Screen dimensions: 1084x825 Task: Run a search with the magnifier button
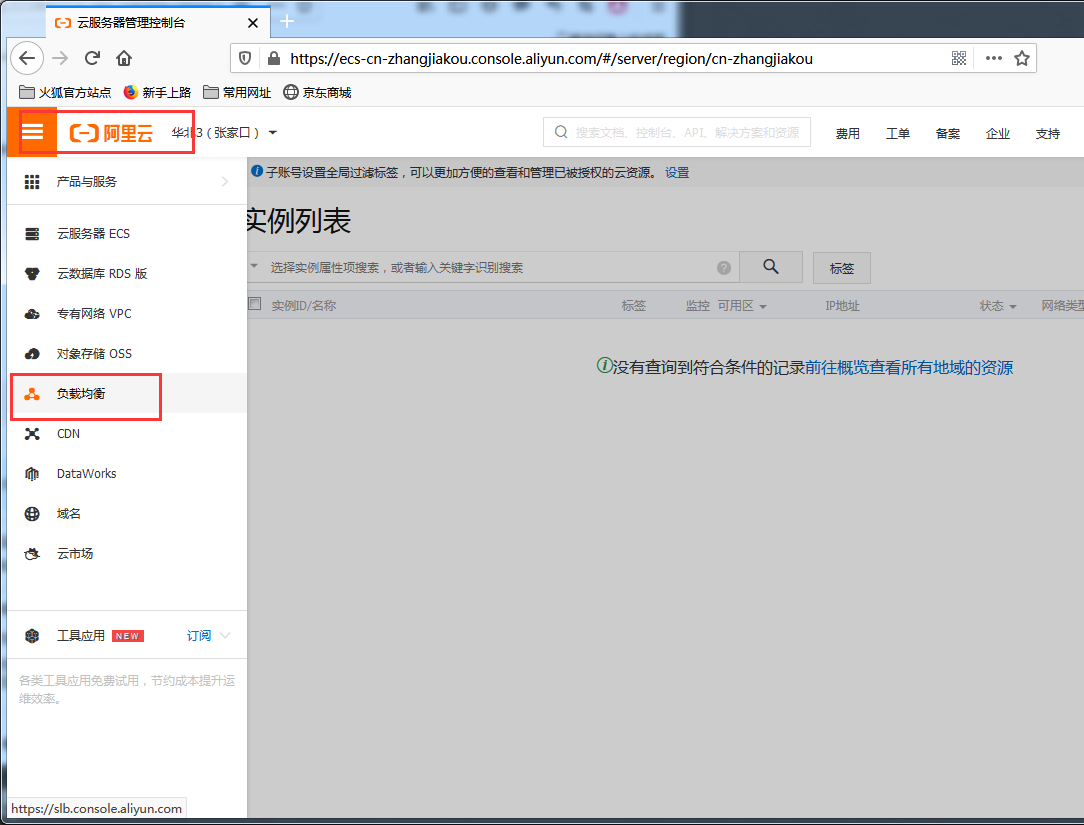tap(770, 267)
